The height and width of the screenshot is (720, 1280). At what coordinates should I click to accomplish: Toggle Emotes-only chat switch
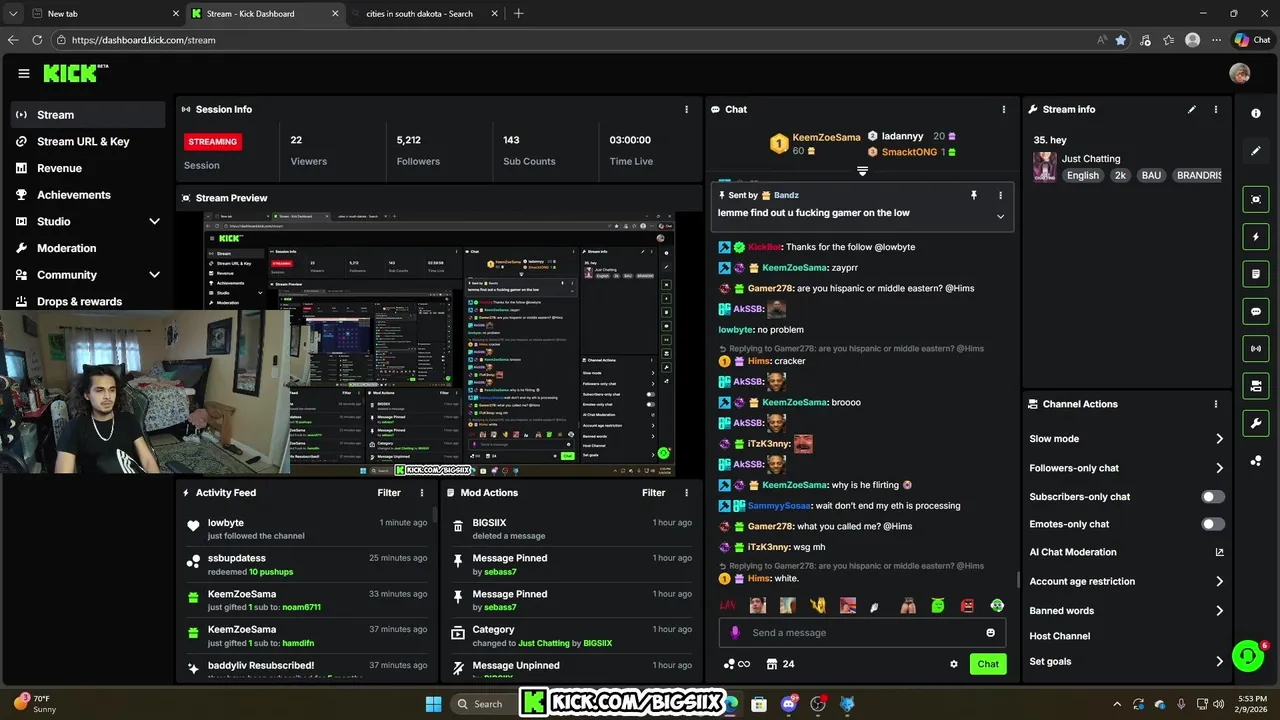click(1213, 524)
